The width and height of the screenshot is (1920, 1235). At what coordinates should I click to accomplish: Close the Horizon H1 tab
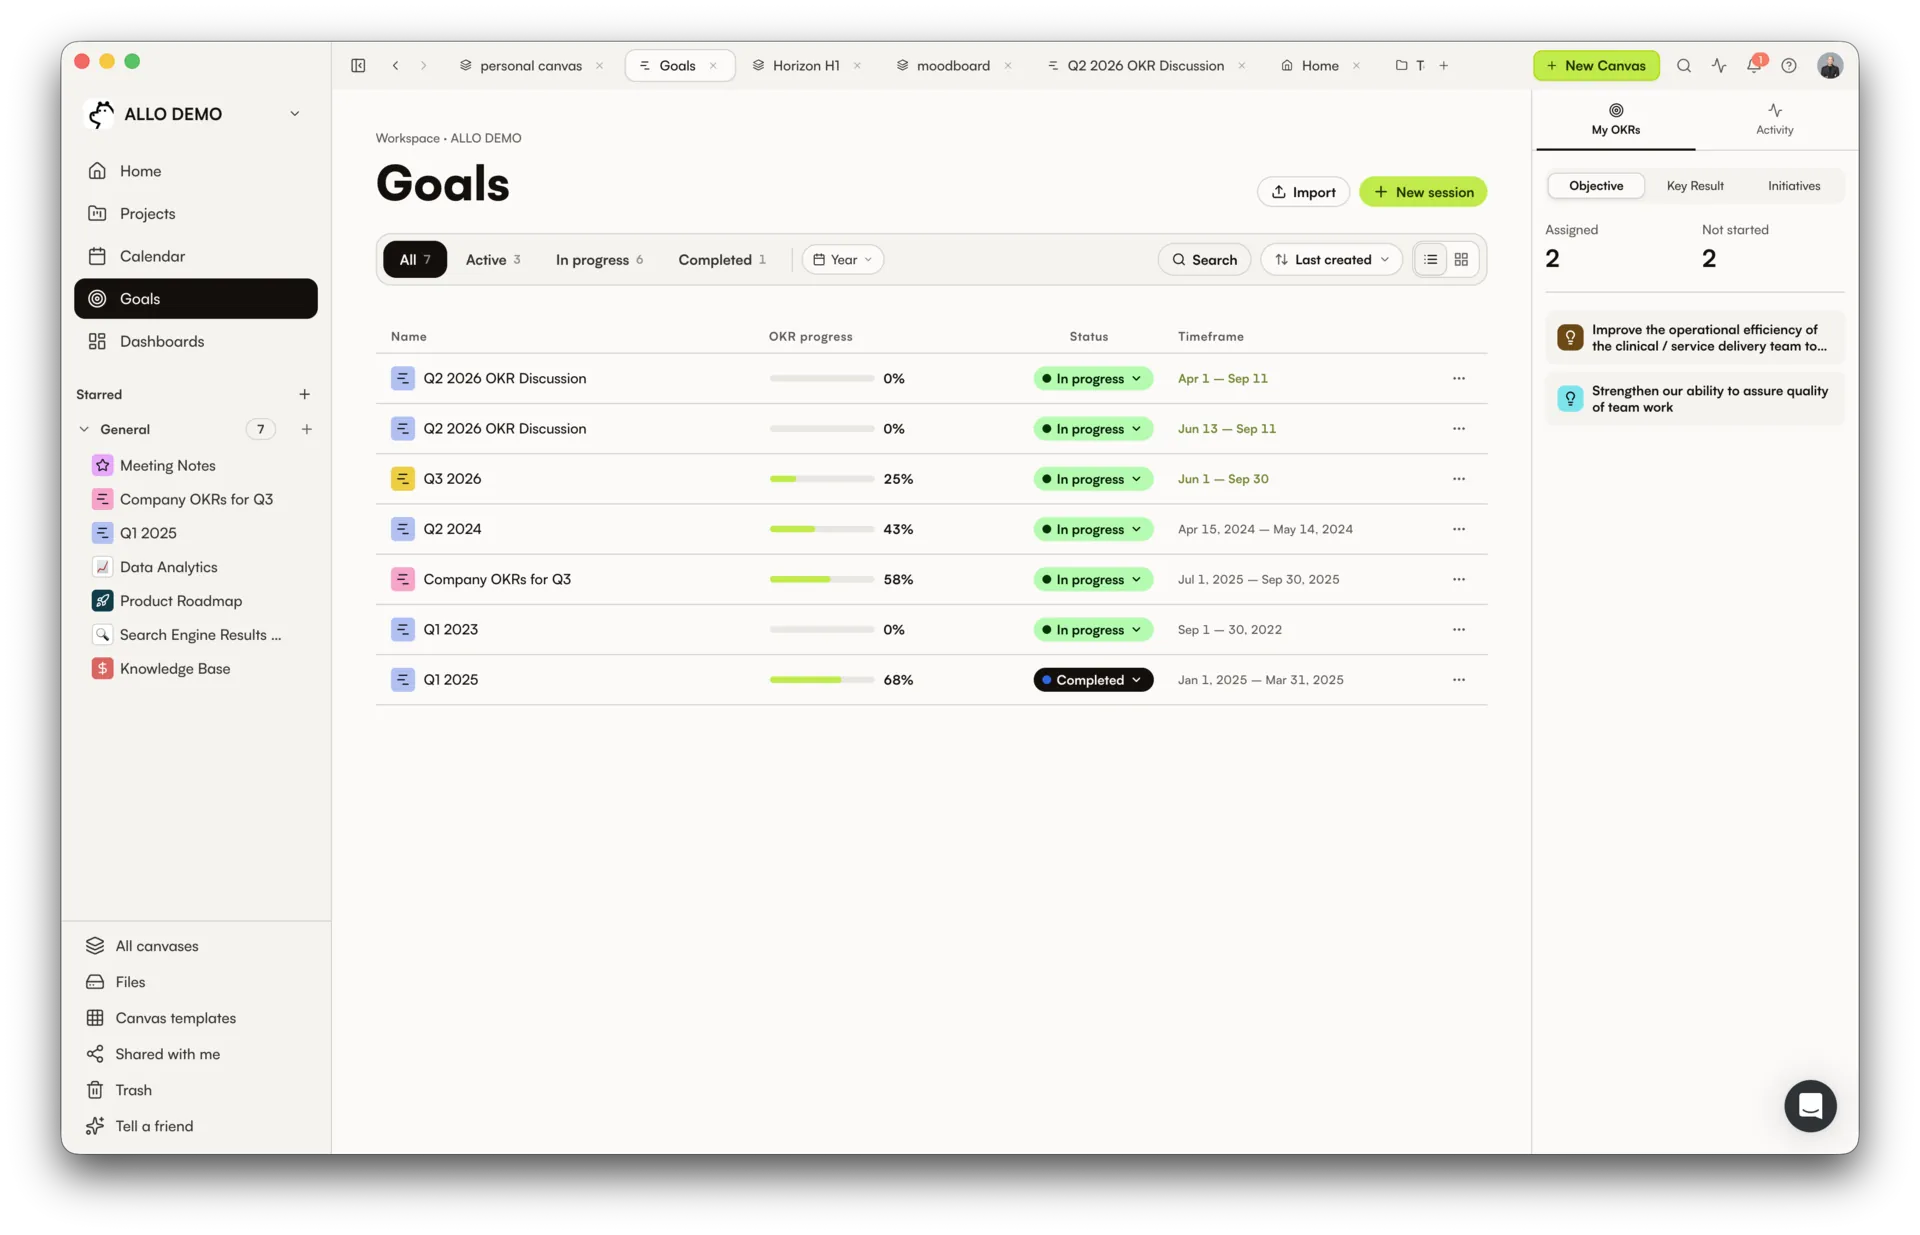(x=857, y=66)
